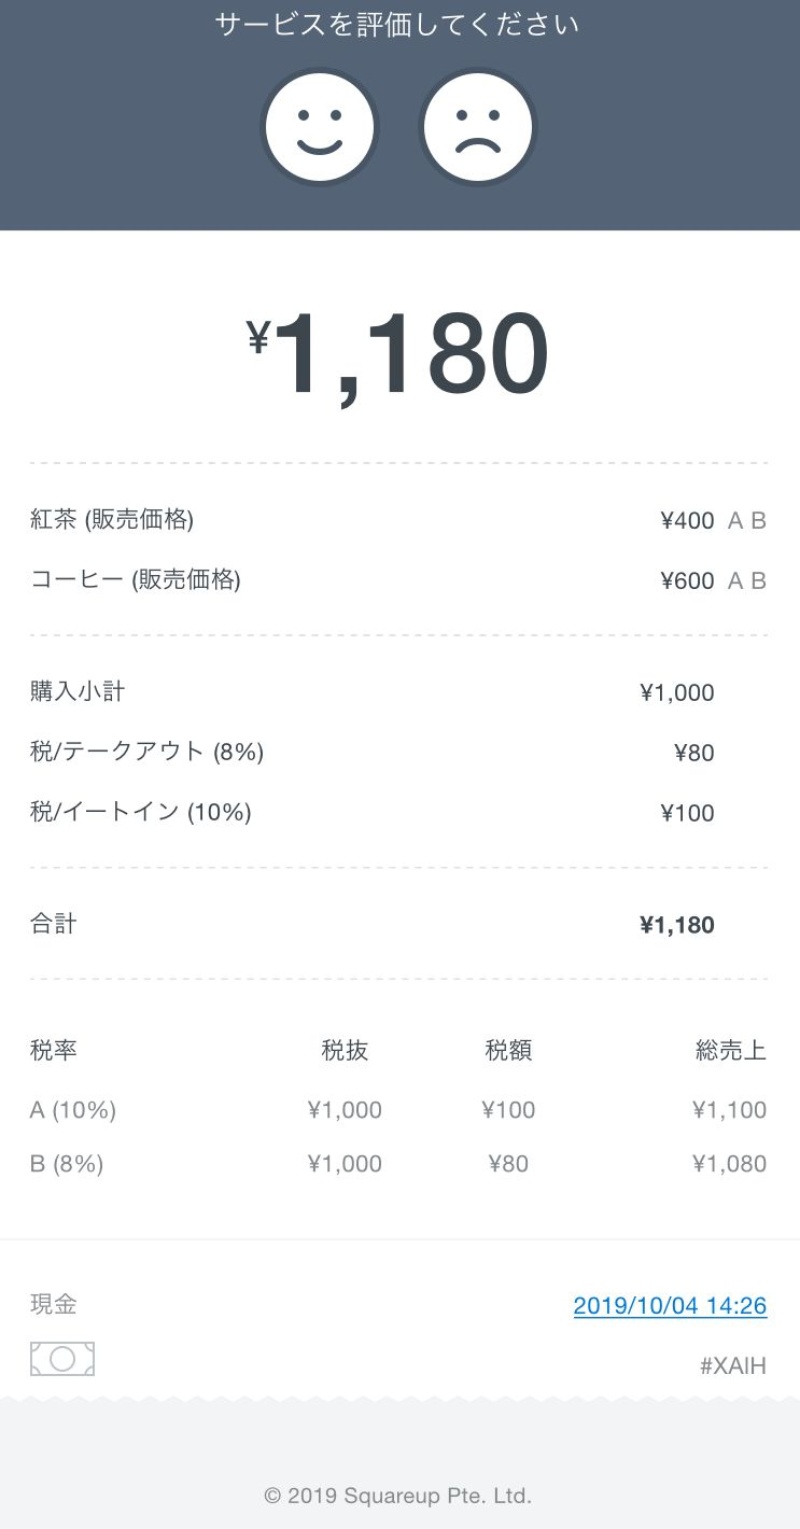Viewport: 800px width, 1529px height.
Task: Click the 税/イートイン (10%) tax line
Action: (x=141, y=812)
